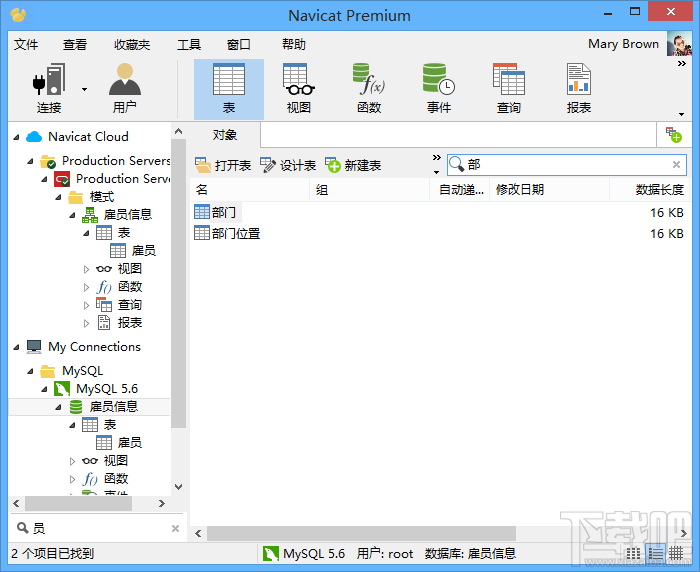Click the search magnifier in object filter
Image resolution: width=700 pixels, height=572 pixels.
point(456,164)
